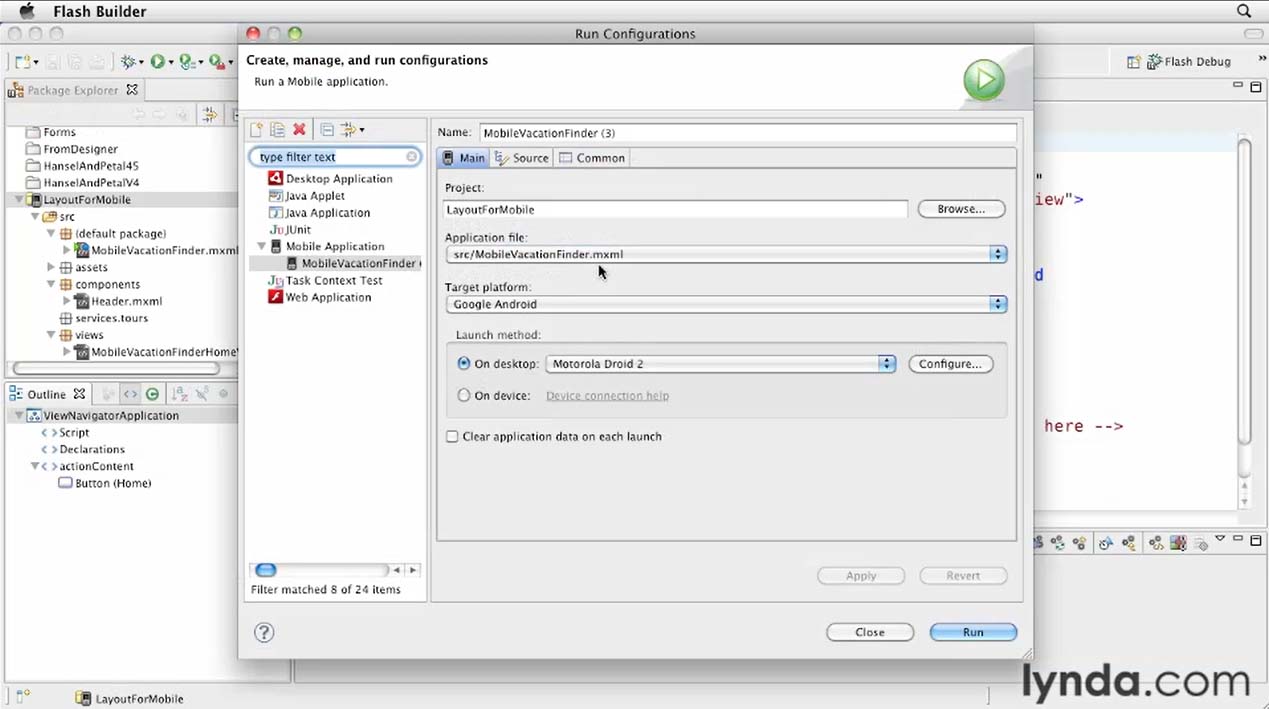1269x709 pixels.
Task: Select Java Applet in the configuration list
Action: click(306, 196)
